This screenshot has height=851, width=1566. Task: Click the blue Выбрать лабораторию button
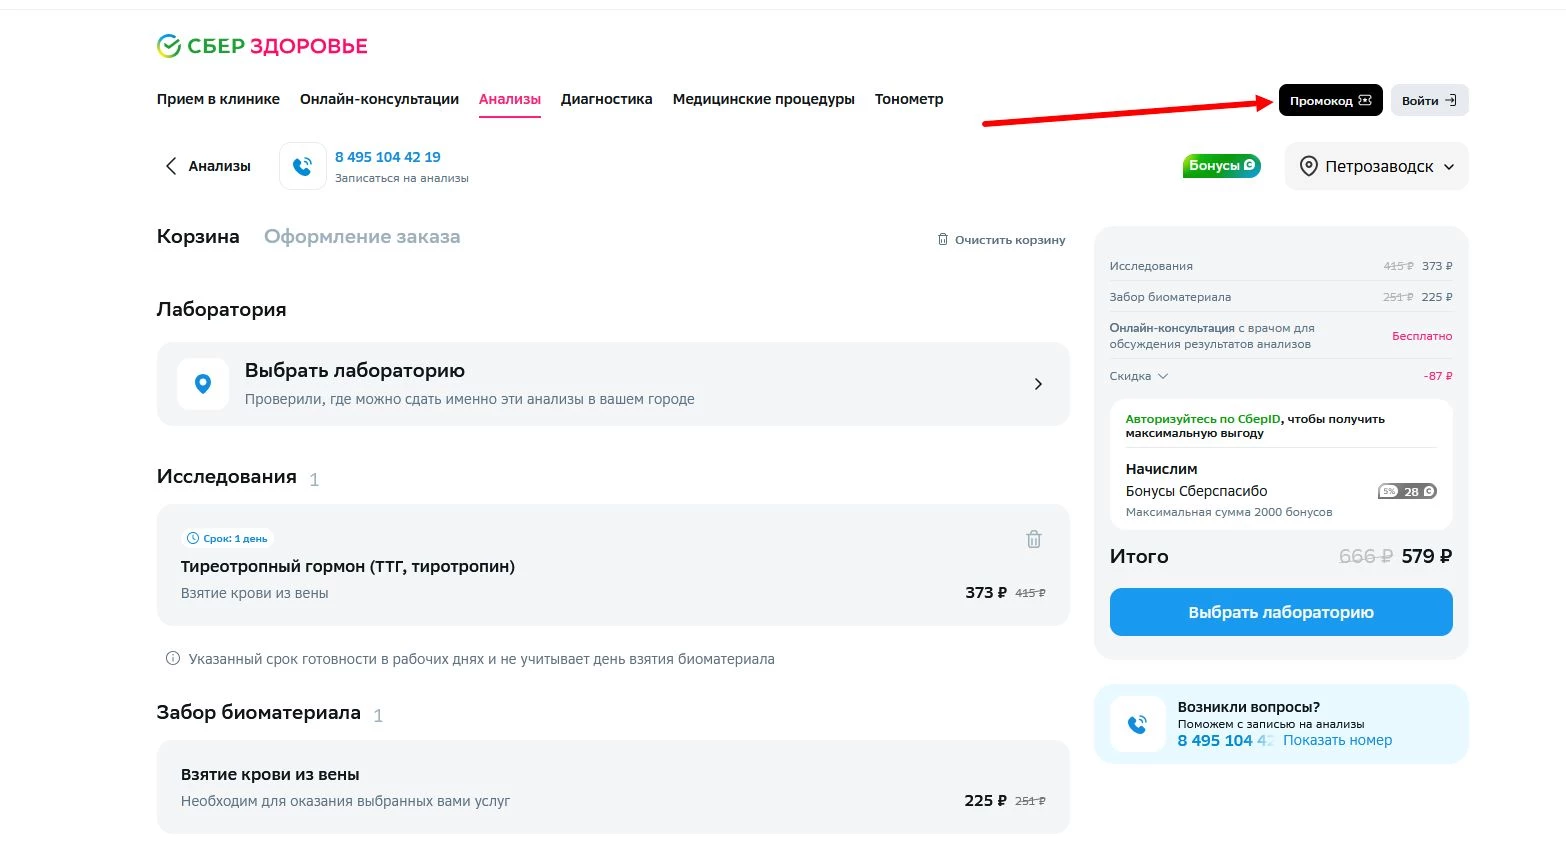point(1280,611)
